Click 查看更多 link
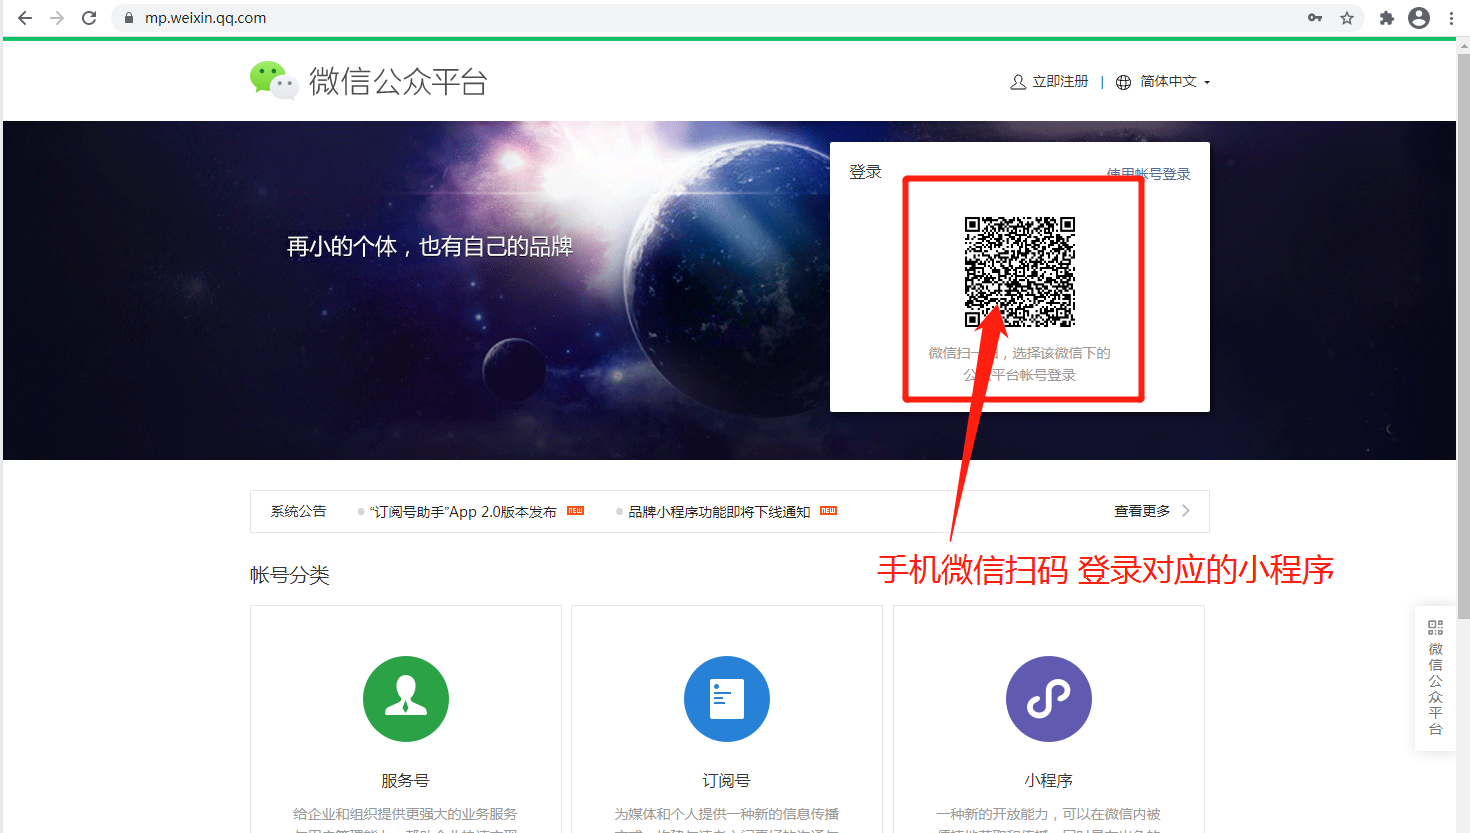This screenshot has height=833, width=1470. tap(1142, 511)
